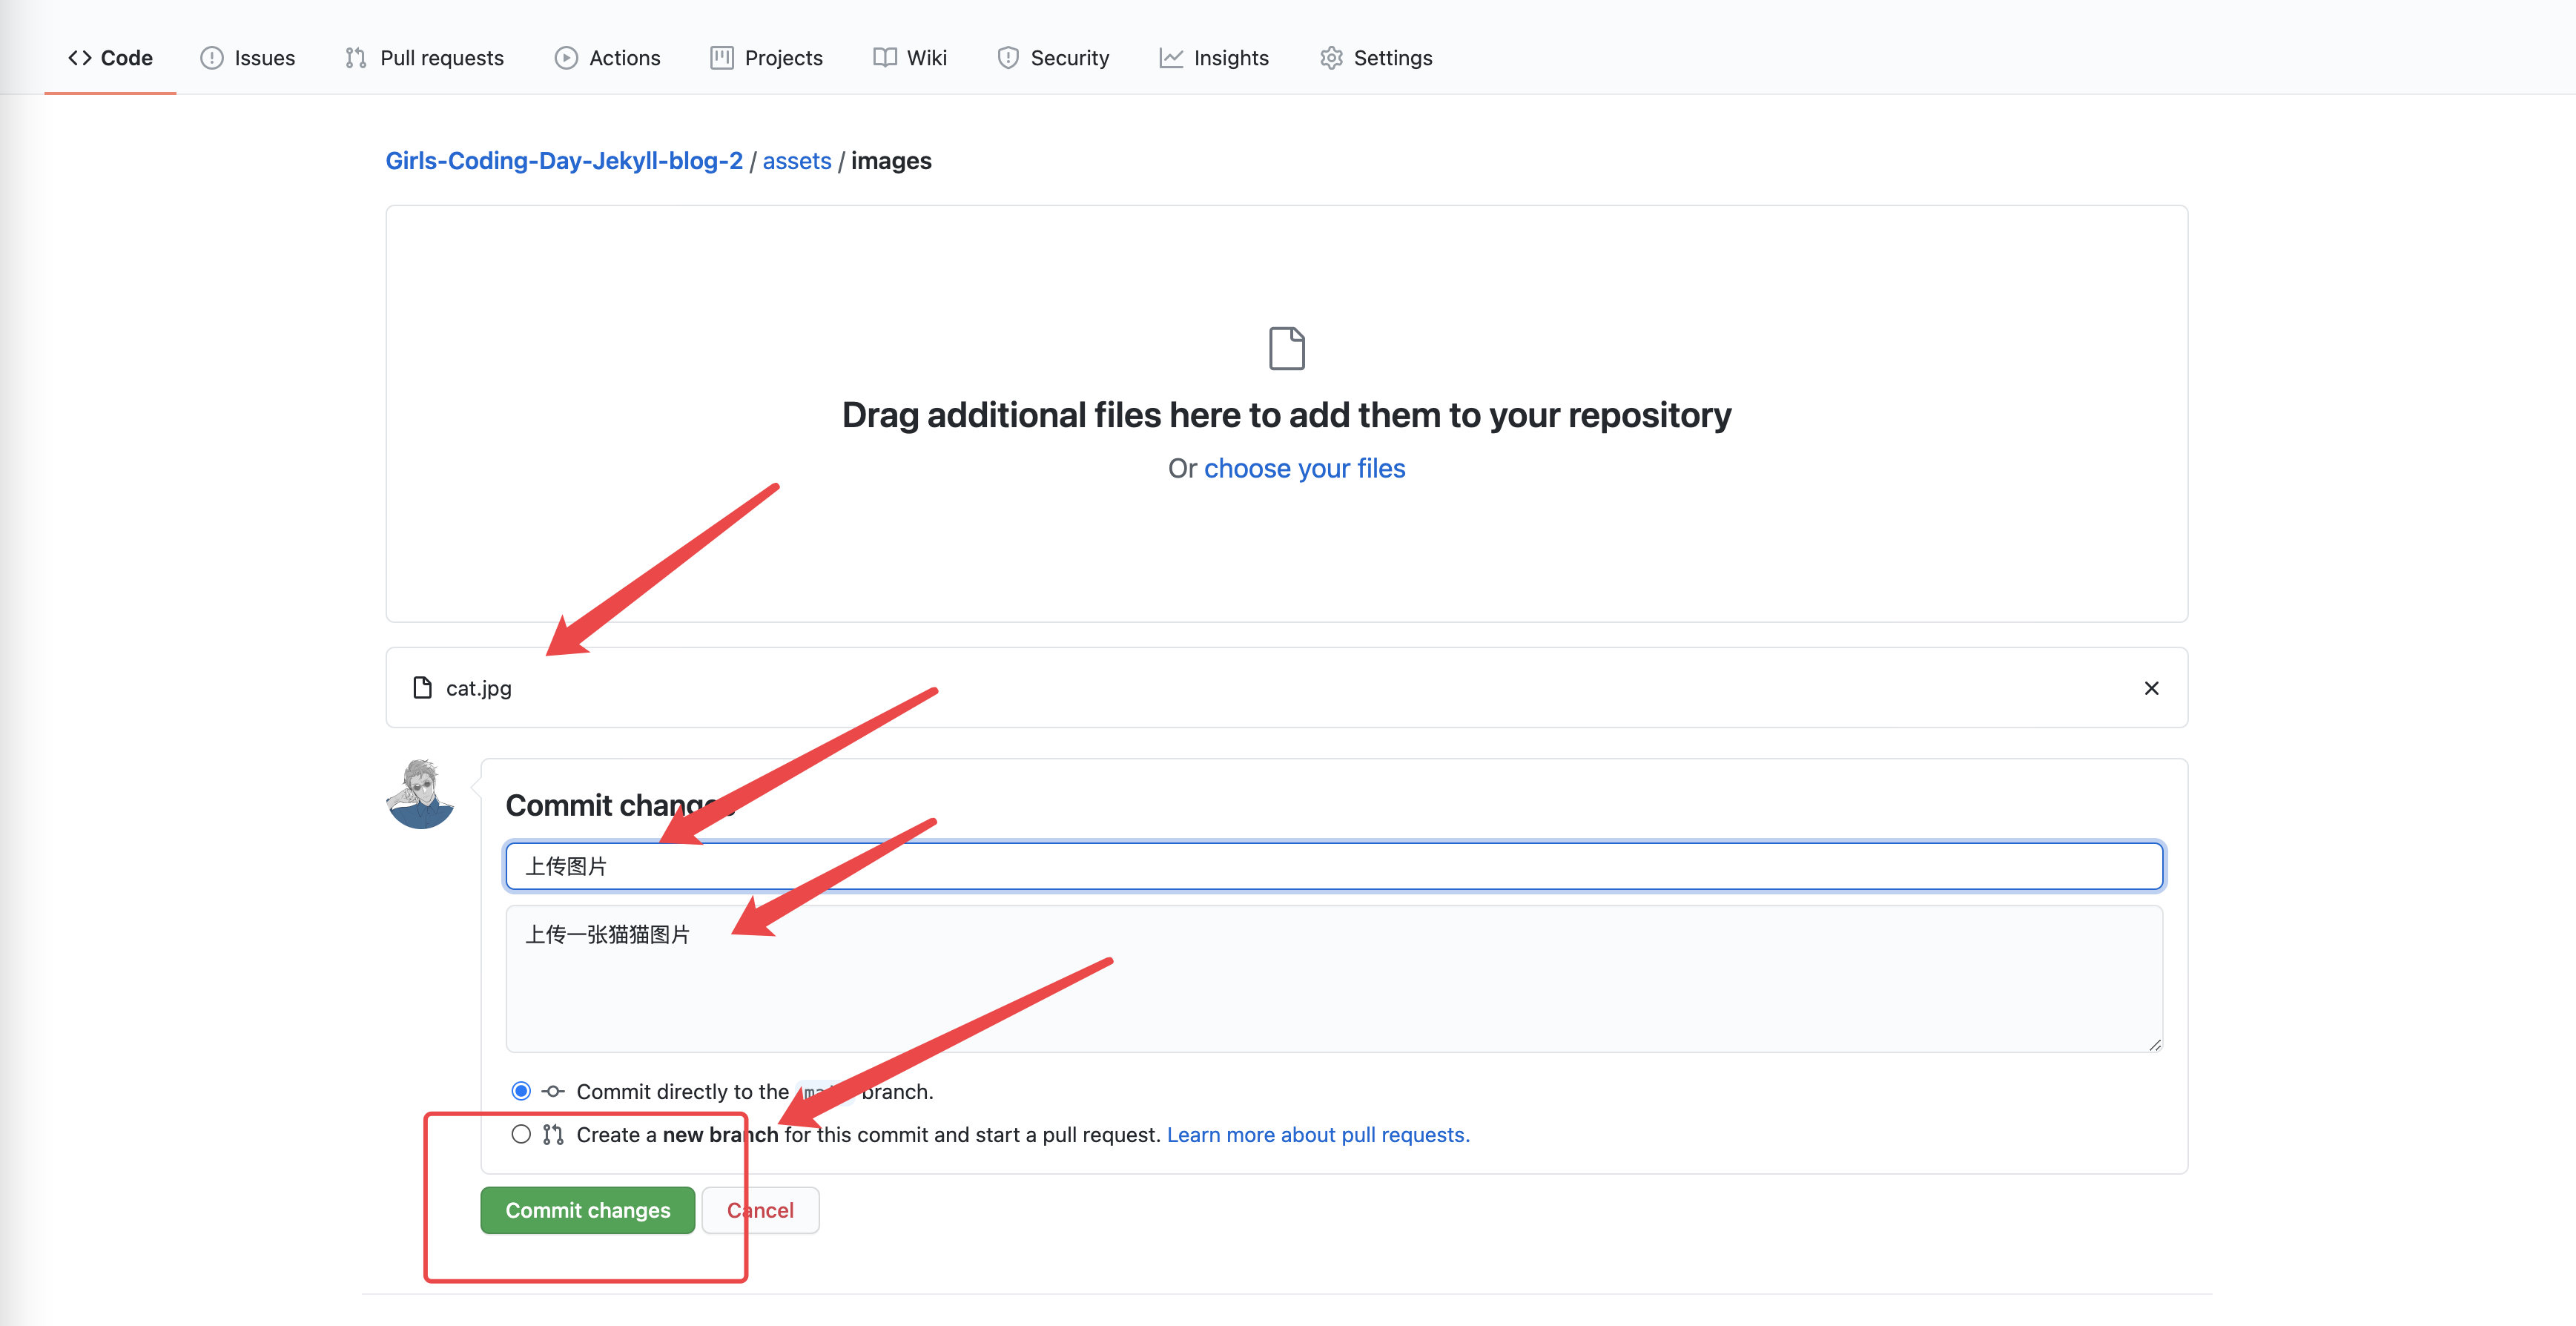Open Learn more about pull requests link
Screen dimensions: 2576x1326
coord(1317,1135)
